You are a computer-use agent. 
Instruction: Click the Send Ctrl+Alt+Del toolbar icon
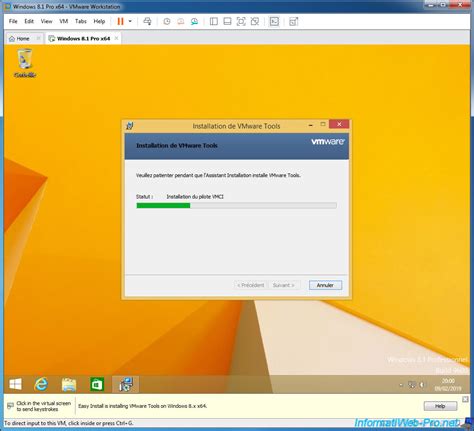(x=147, y=22)
